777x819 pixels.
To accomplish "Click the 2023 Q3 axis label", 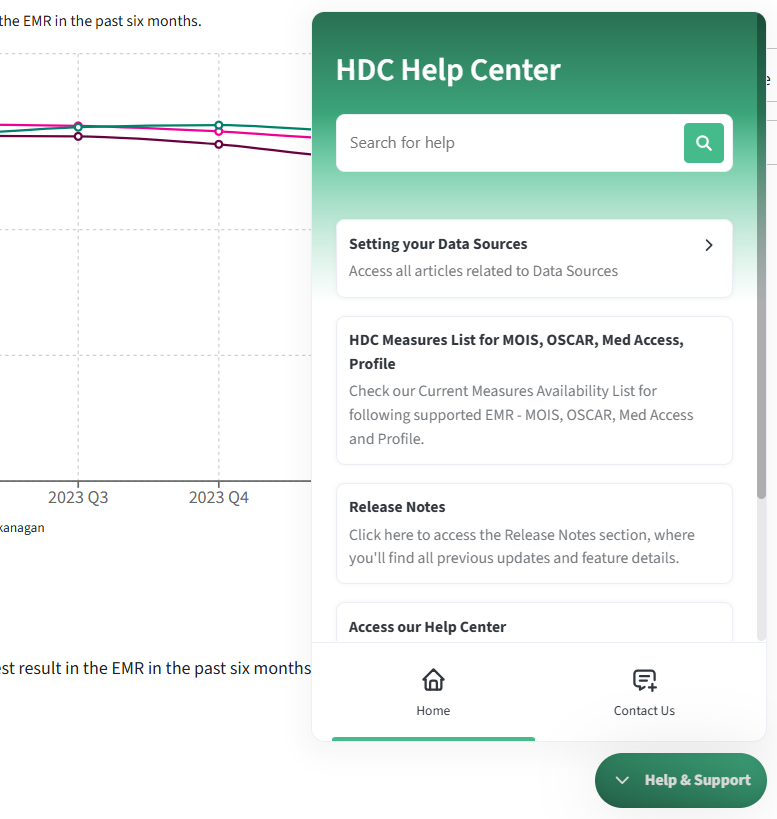I will 78,497.
